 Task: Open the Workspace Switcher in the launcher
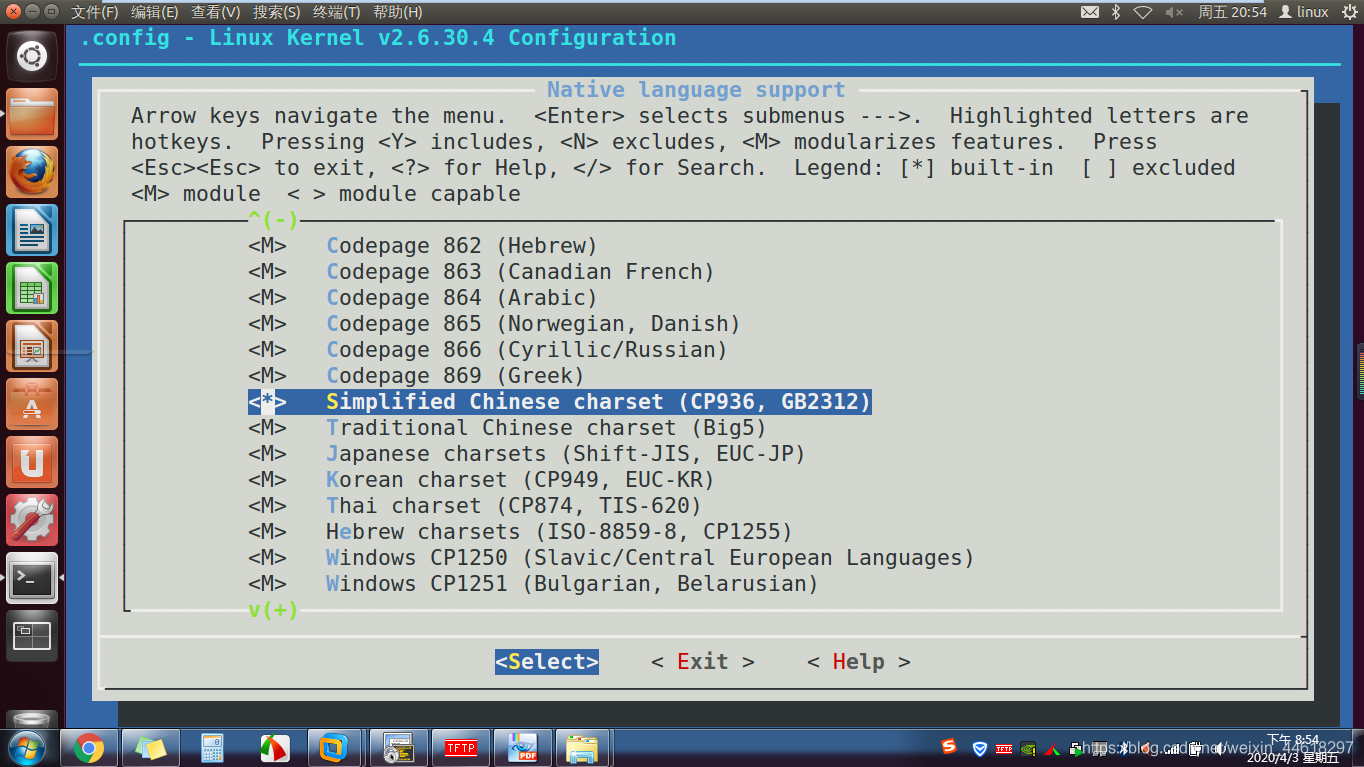coord(32,636)
